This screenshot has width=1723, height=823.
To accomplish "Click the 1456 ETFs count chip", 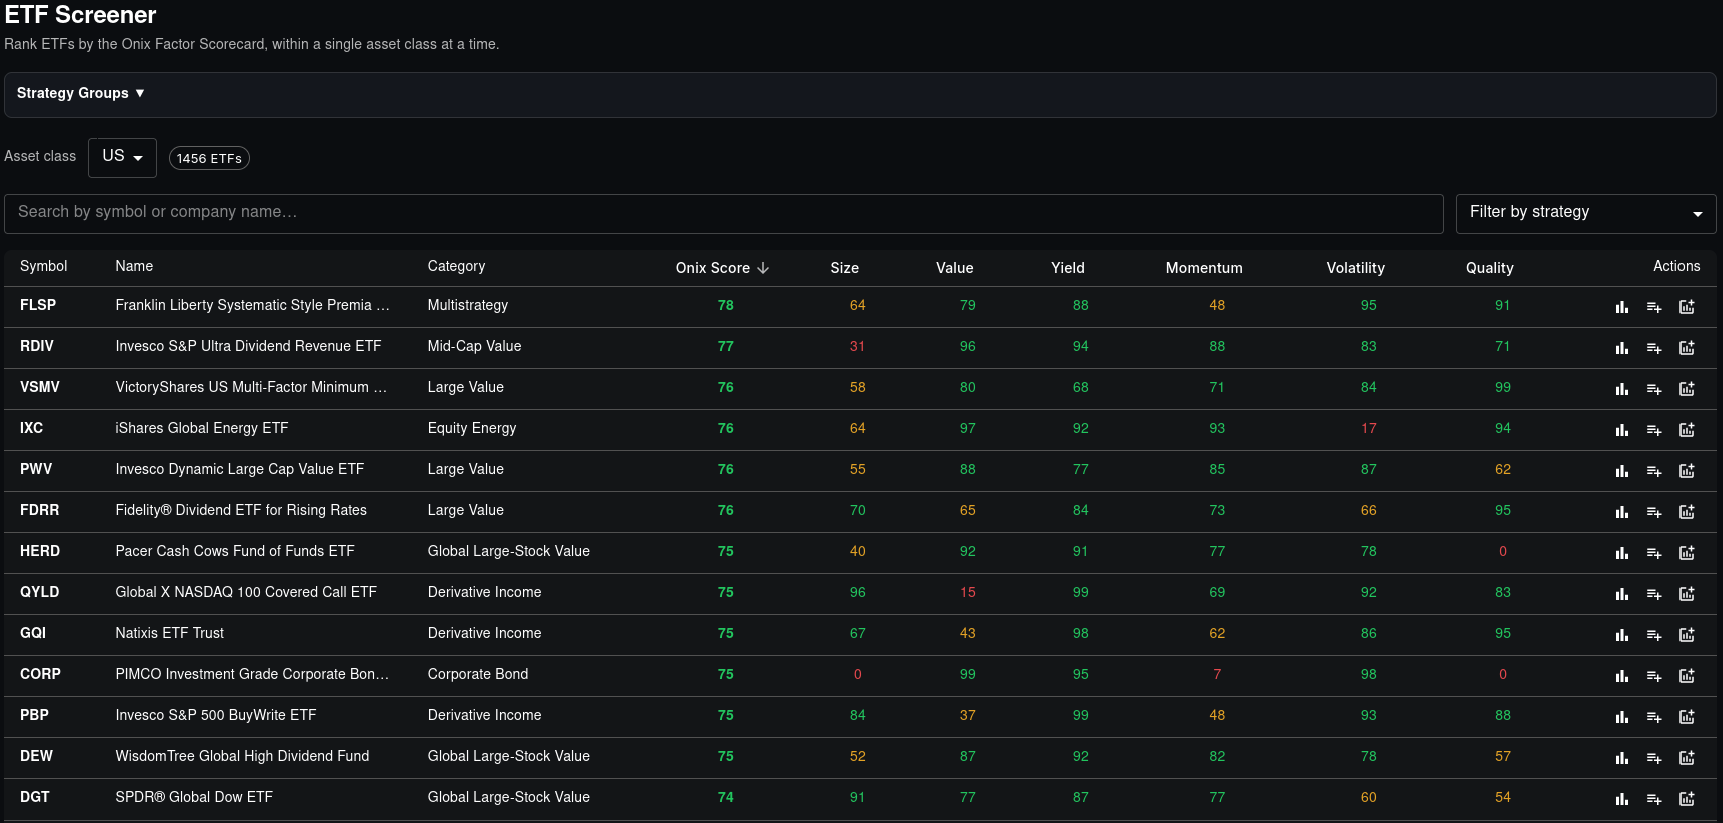I will 209,158.
